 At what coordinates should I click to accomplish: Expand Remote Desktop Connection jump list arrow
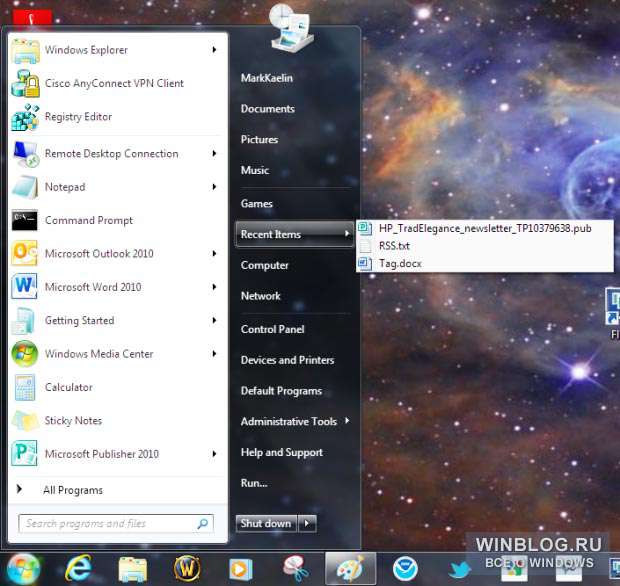coord(214,153)
